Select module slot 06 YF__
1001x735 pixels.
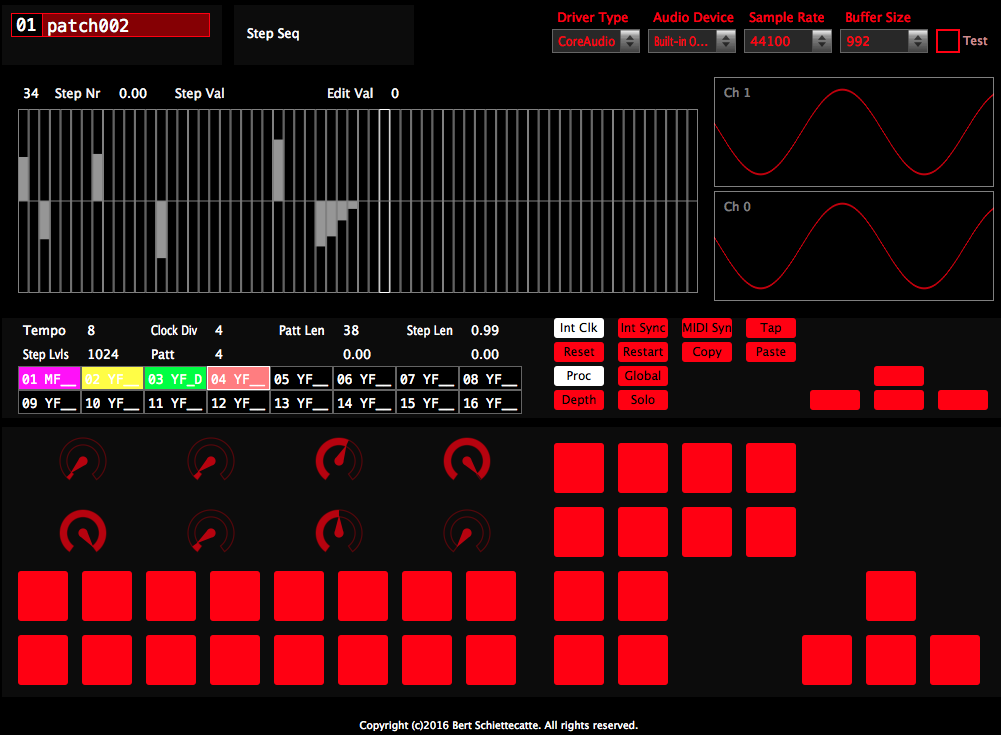365,379
